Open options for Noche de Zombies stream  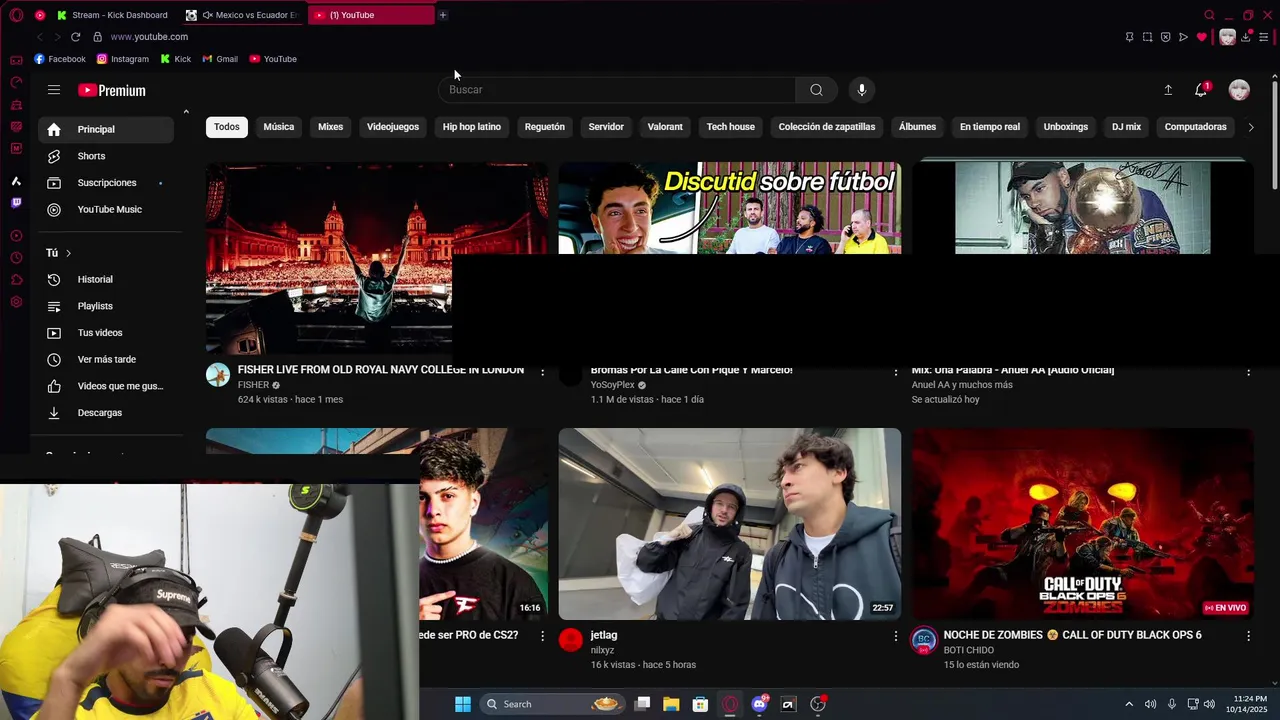1248,636
